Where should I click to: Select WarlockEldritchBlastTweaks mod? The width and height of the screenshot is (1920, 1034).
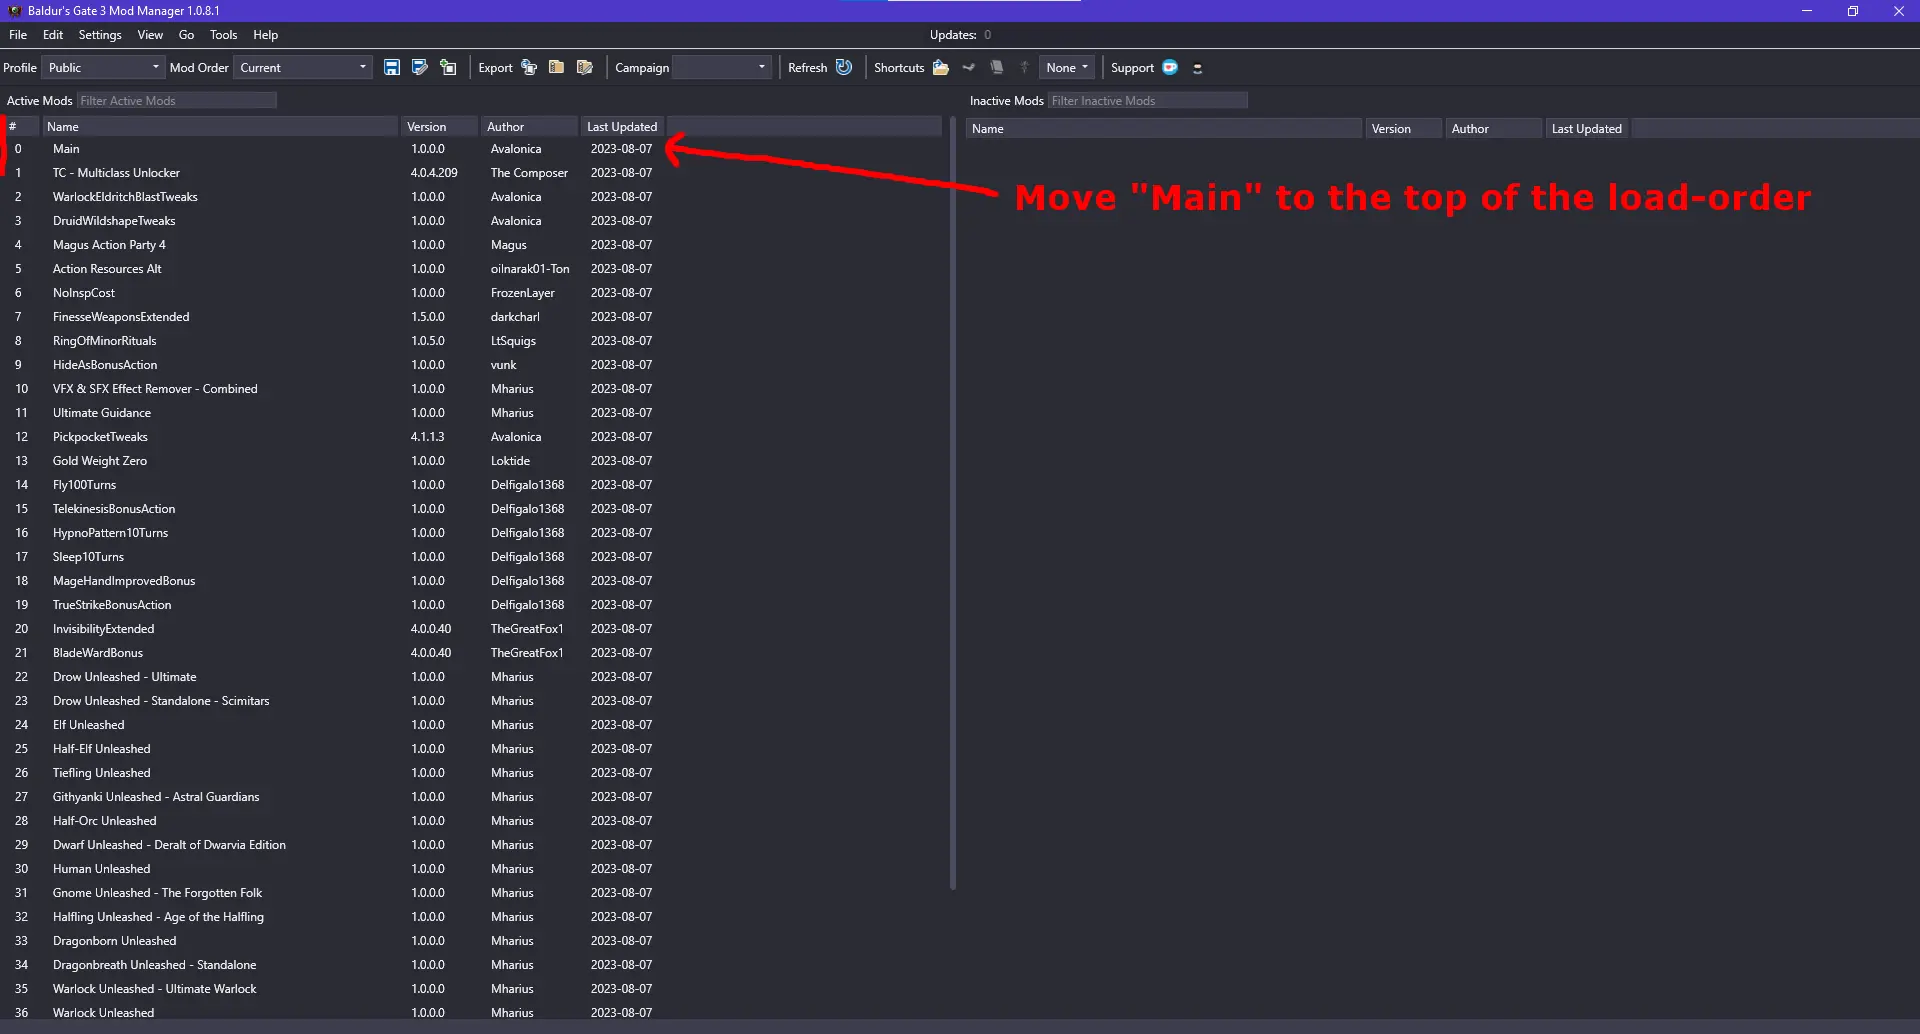[470, 197]
